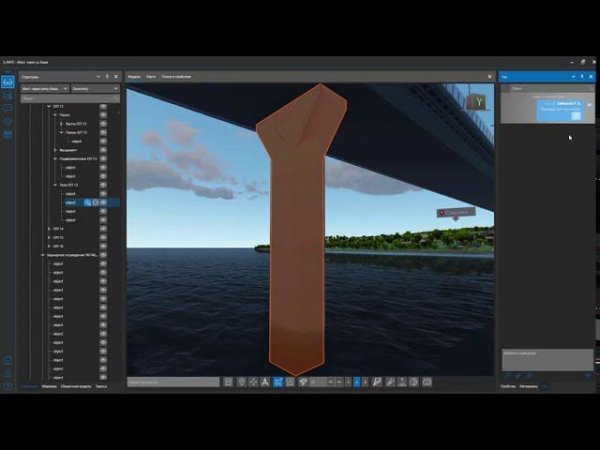Open the bridge project dropdown in structure panel
The image size is (600, 450).
coord(45,89)
